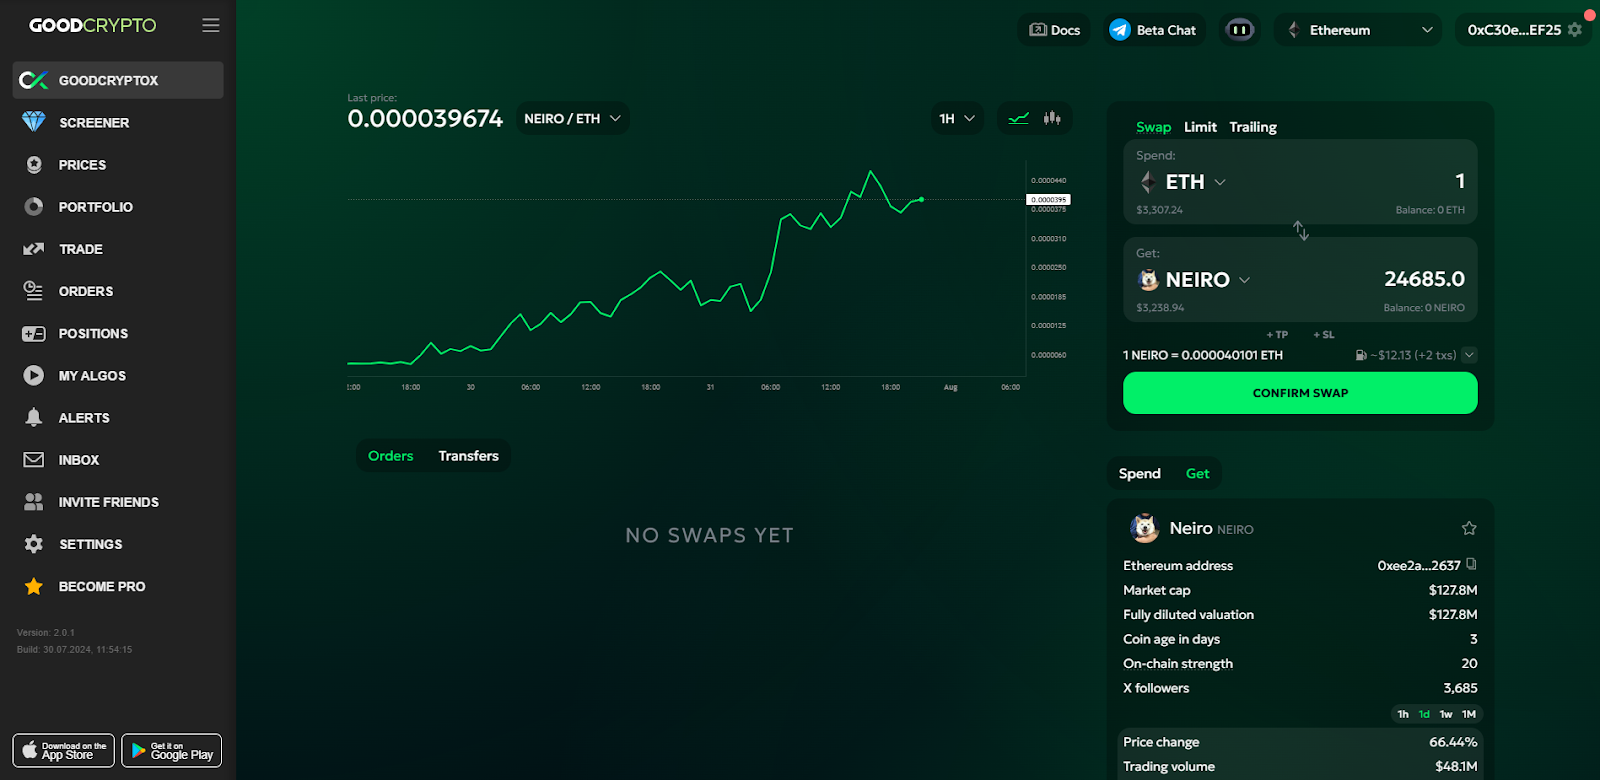1600x780 pixels.
Task: Click the Become Pro star icon
Action: (x=34, y=586)
